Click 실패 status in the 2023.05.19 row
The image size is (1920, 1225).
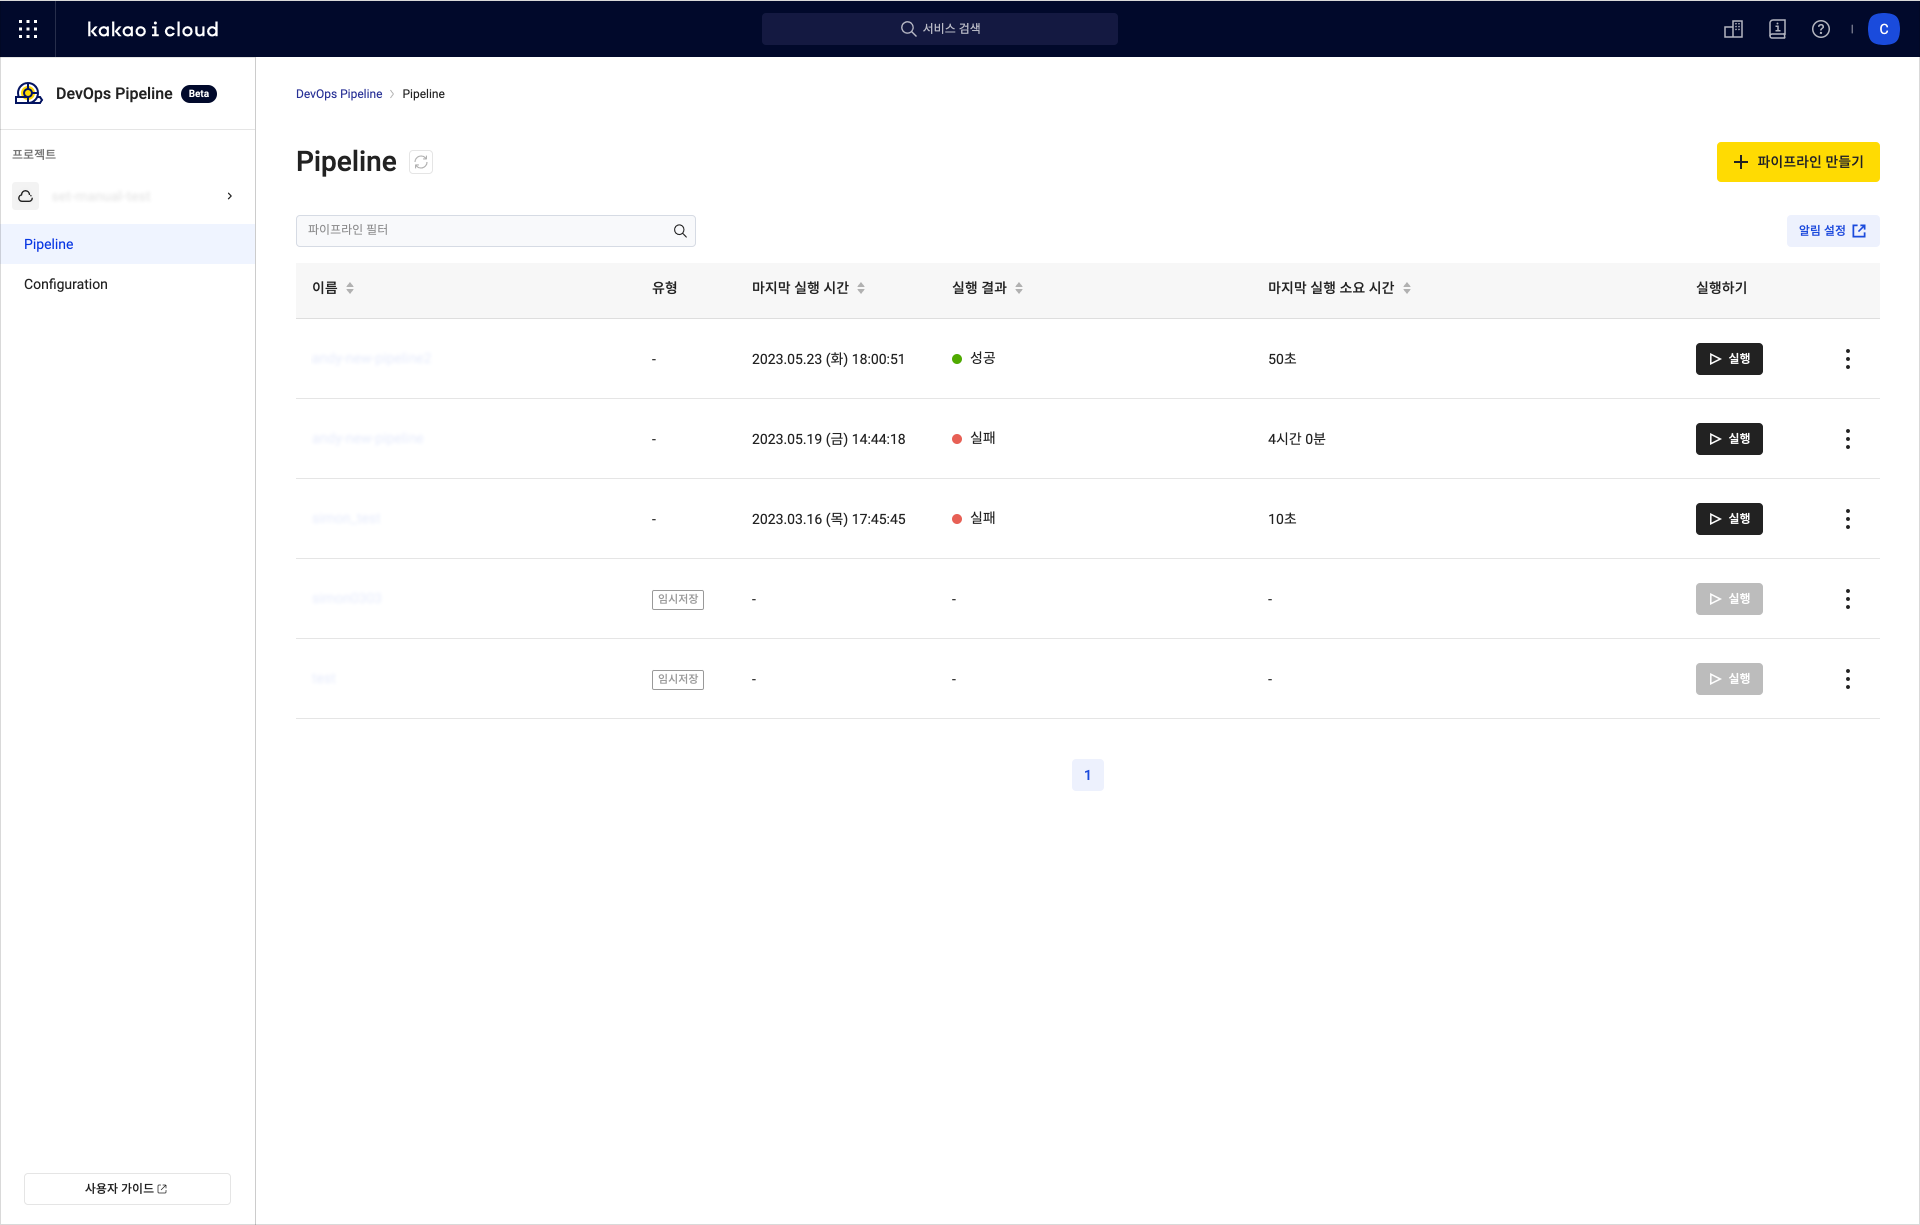[x=982, y=438]
